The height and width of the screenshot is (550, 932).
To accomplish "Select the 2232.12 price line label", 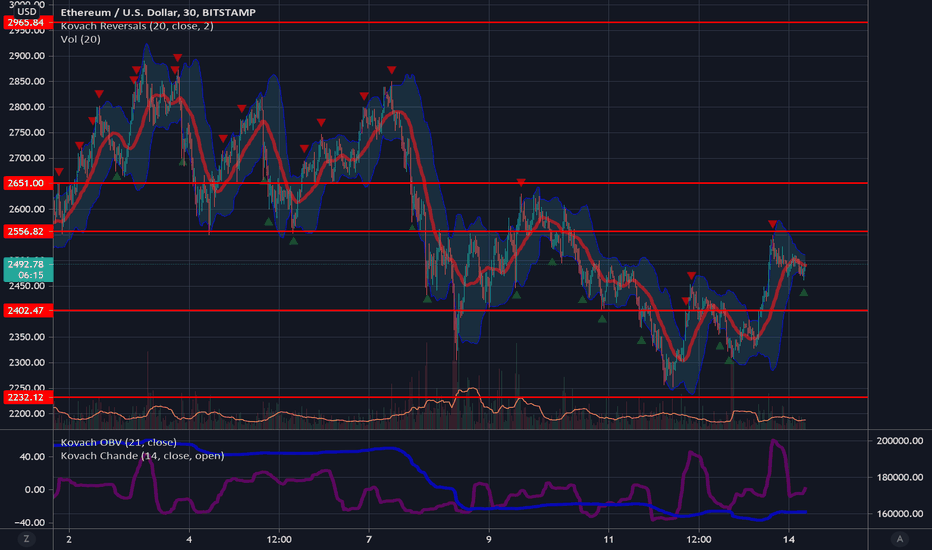I will coord(27,397).
